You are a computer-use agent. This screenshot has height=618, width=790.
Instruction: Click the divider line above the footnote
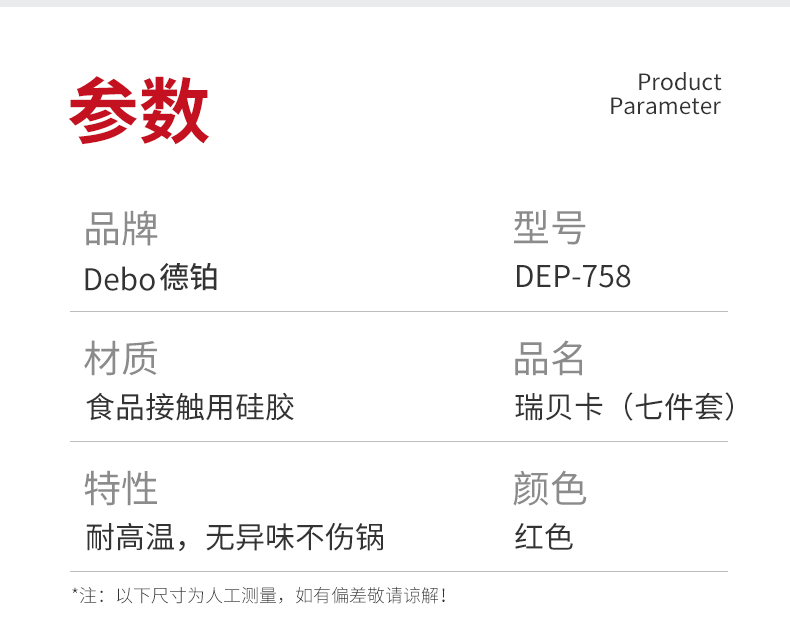[398, 571]
